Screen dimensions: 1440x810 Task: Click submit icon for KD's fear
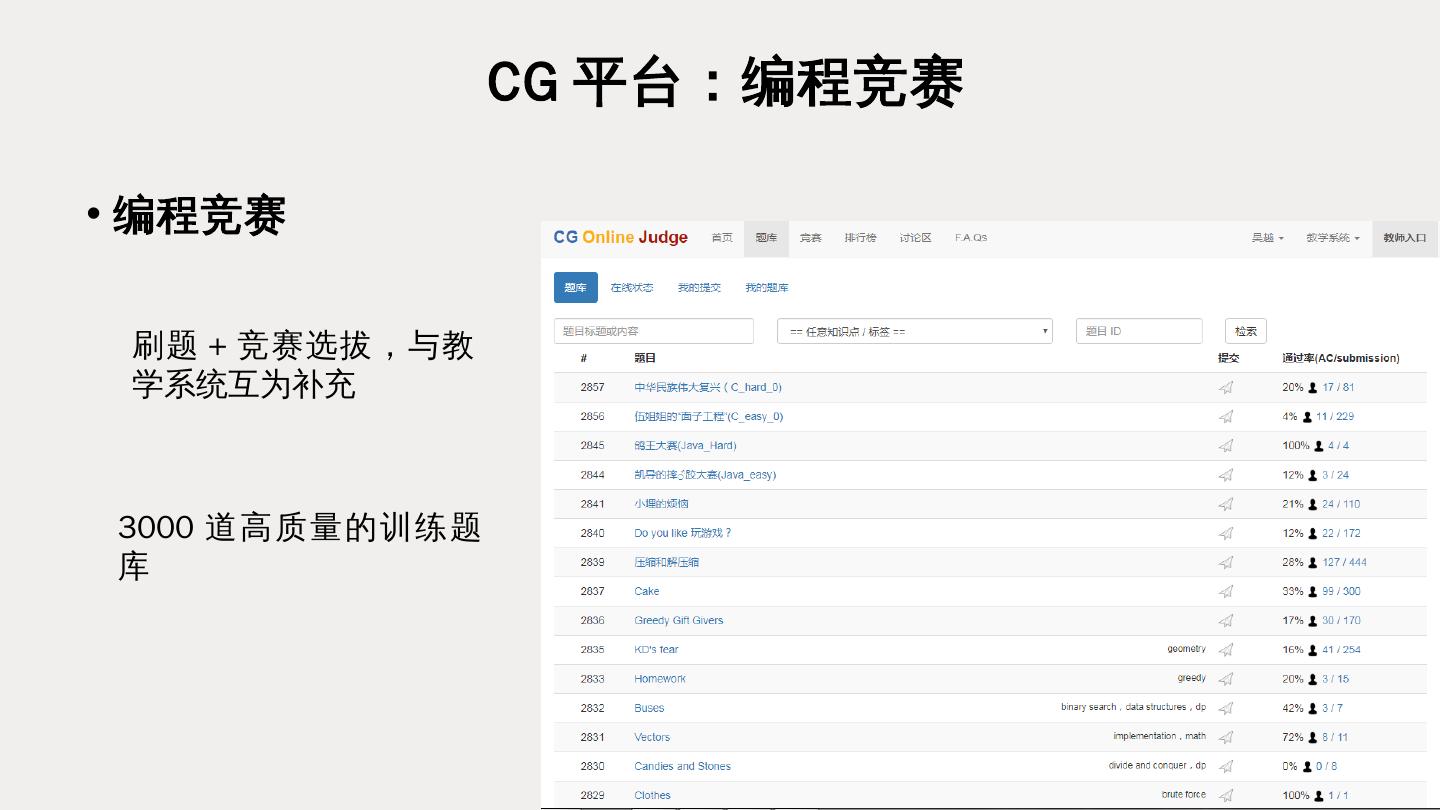pos(1226,650)
